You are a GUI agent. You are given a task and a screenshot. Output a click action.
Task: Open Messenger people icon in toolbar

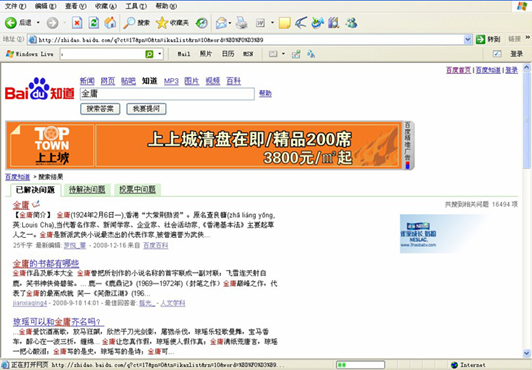(351, 23)
